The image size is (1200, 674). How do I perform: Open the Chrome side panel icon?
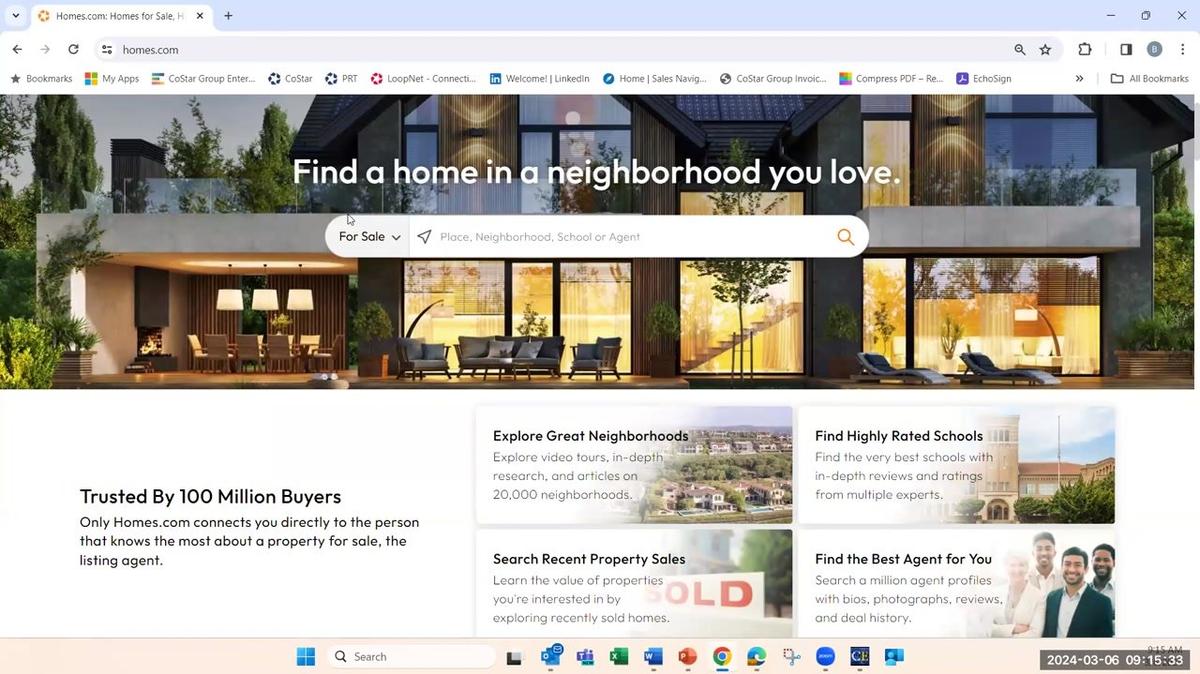(1126, 49)
